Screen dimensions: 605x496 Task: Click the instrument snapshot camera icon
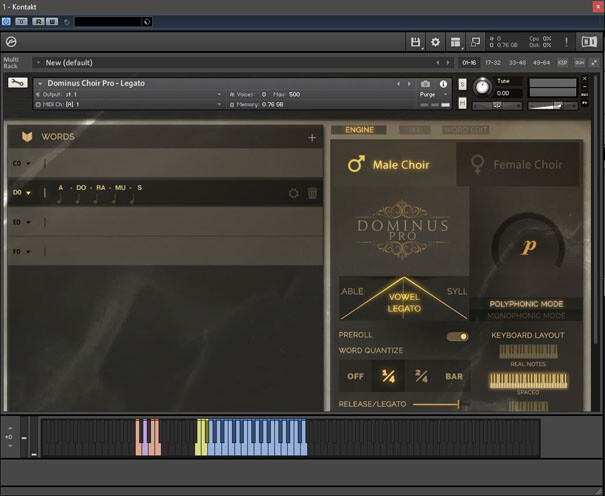tap(426, 84)
